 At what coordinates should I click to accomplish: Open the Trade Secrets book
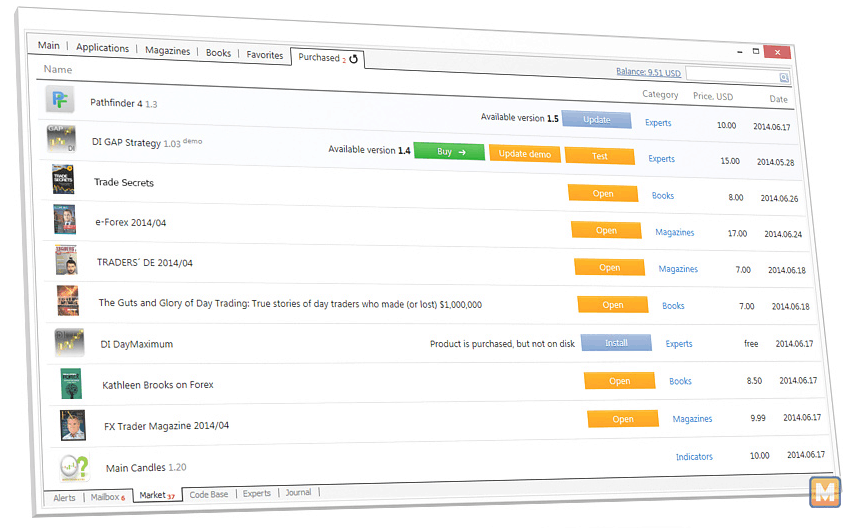603,193
